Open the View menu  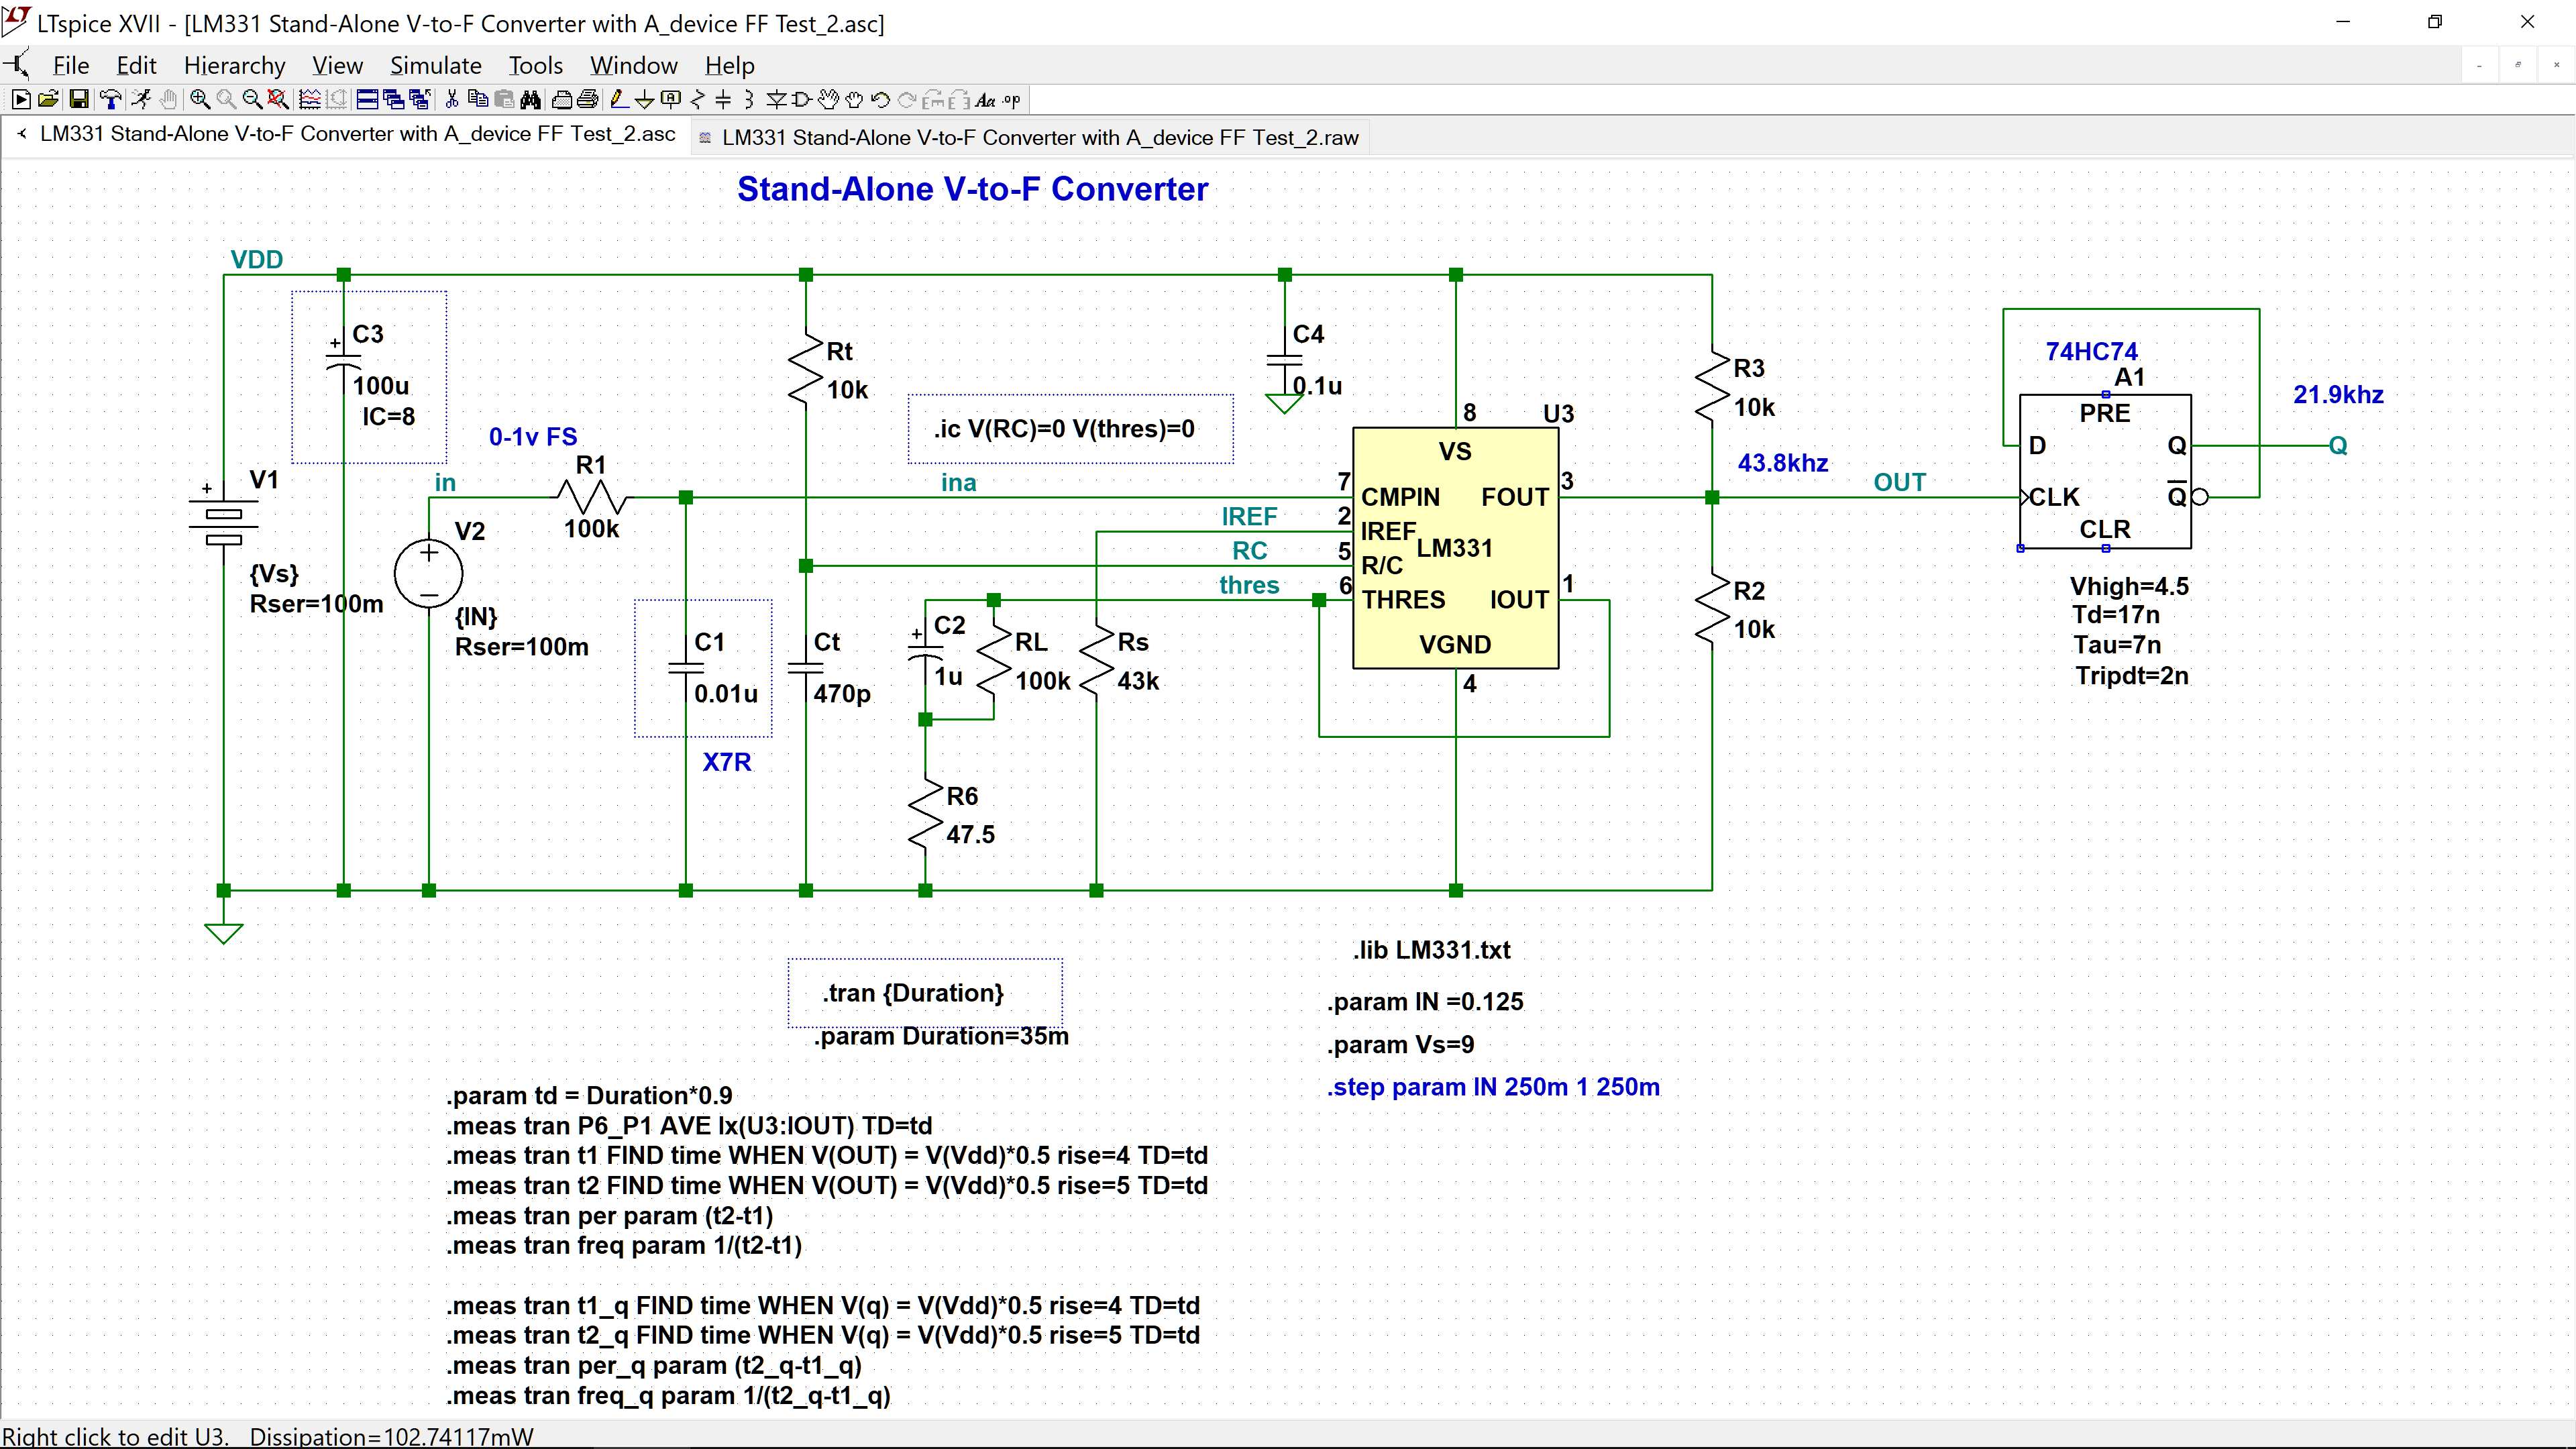click(x=337, y=66)
